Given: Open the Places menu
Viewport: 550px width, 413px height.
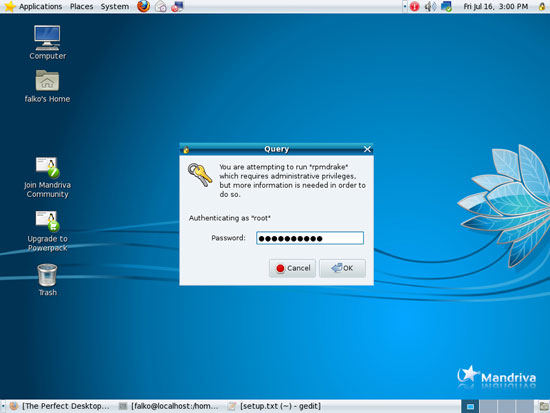Looking at the screenshot, I should [x=81, y=6].
